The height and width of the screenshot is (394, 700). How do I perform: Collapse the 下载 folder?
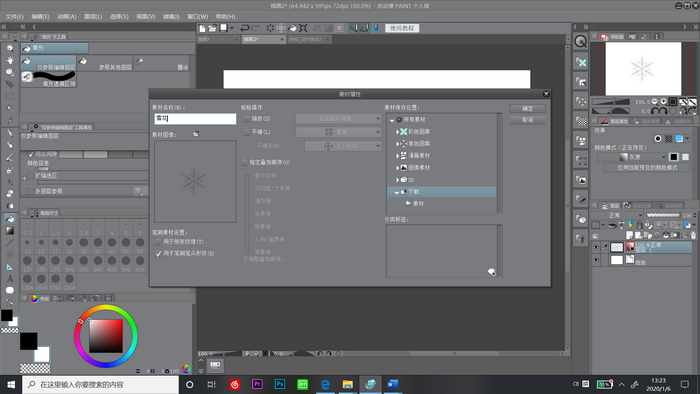[396, 192]
